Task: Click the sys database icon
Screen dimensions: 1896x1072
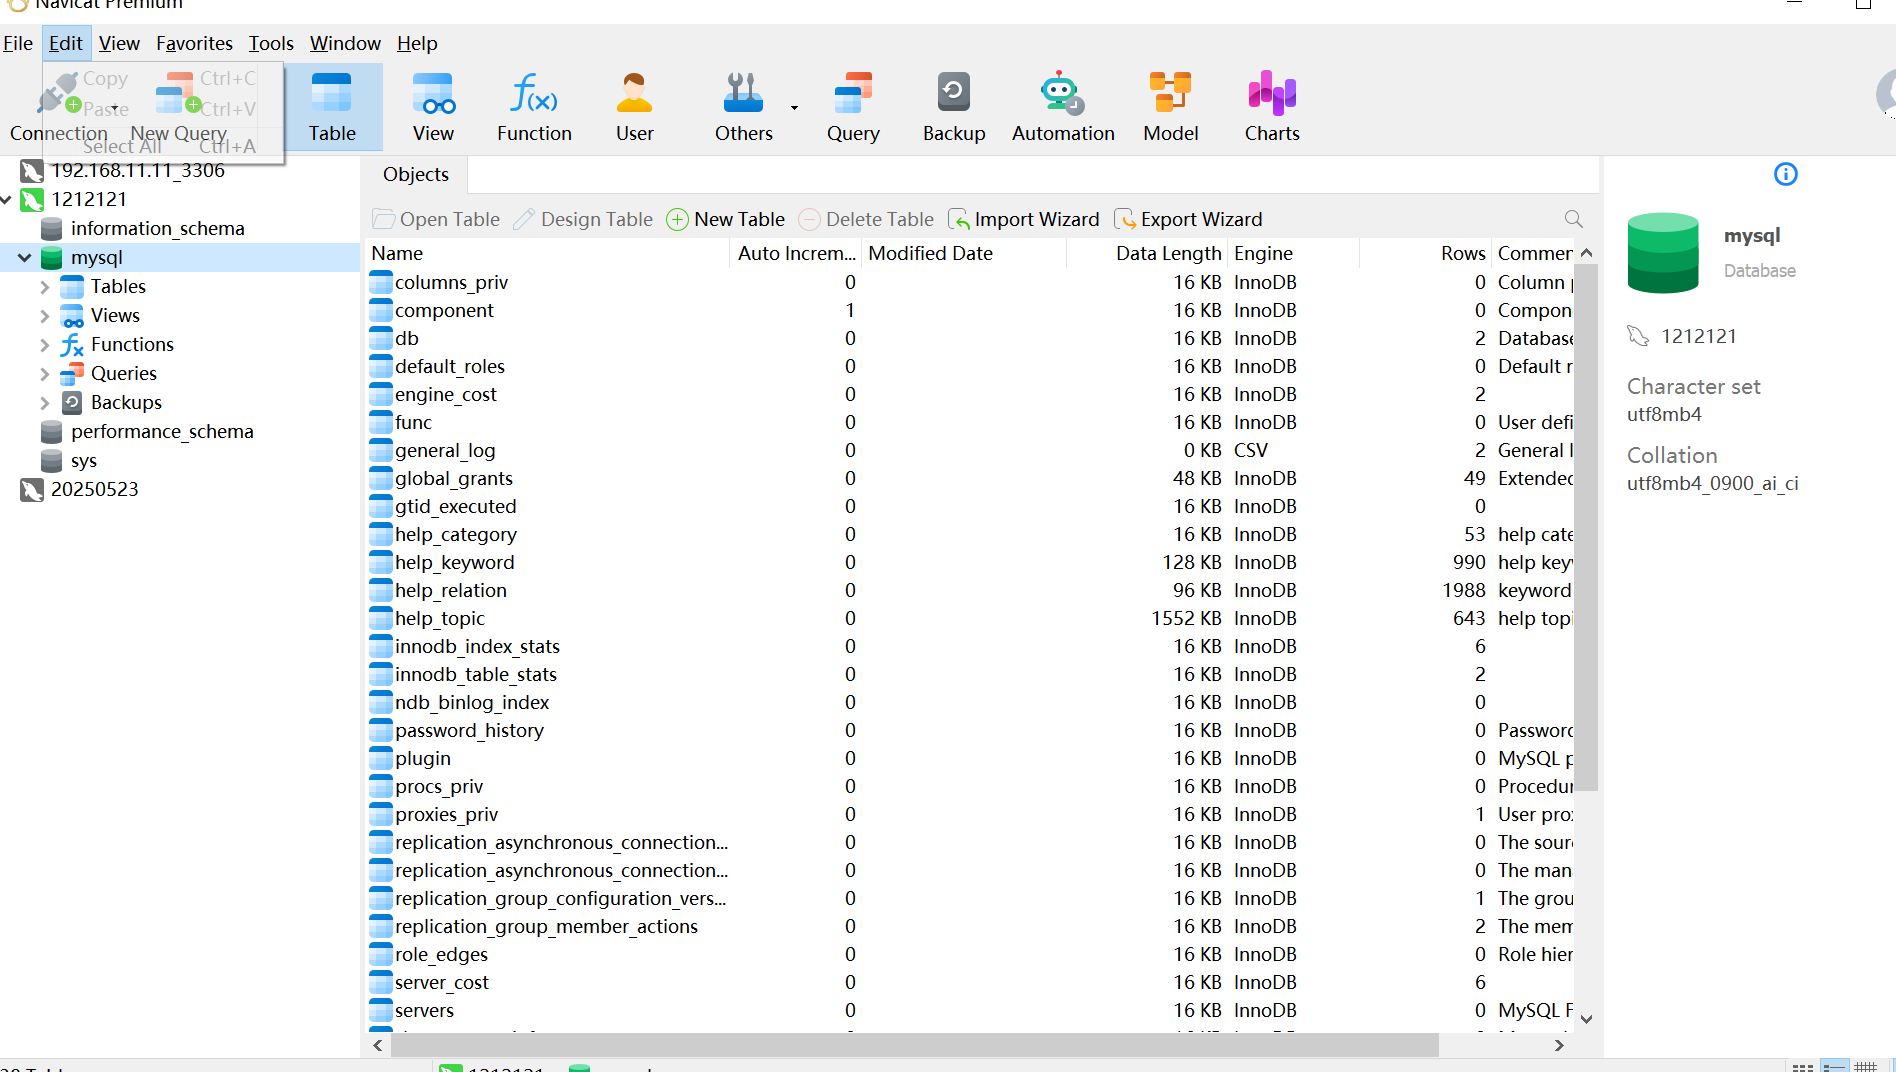Action: (x=52, y=461)
